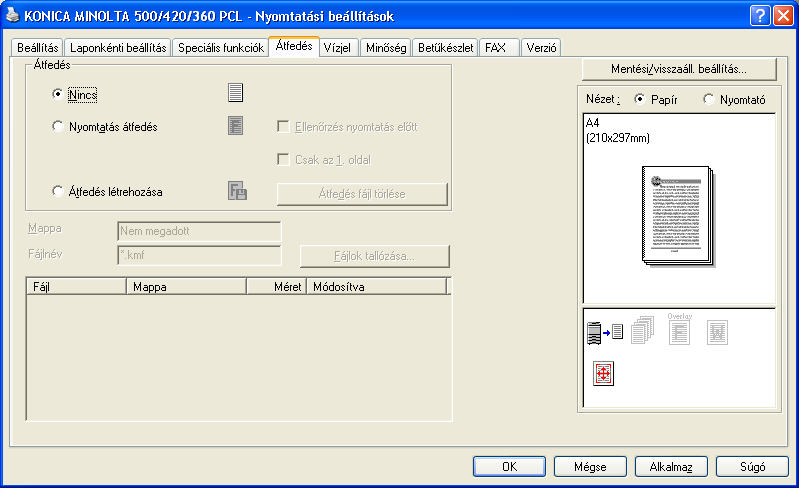Click the Alkalmaz button

[x=671, y=467]
